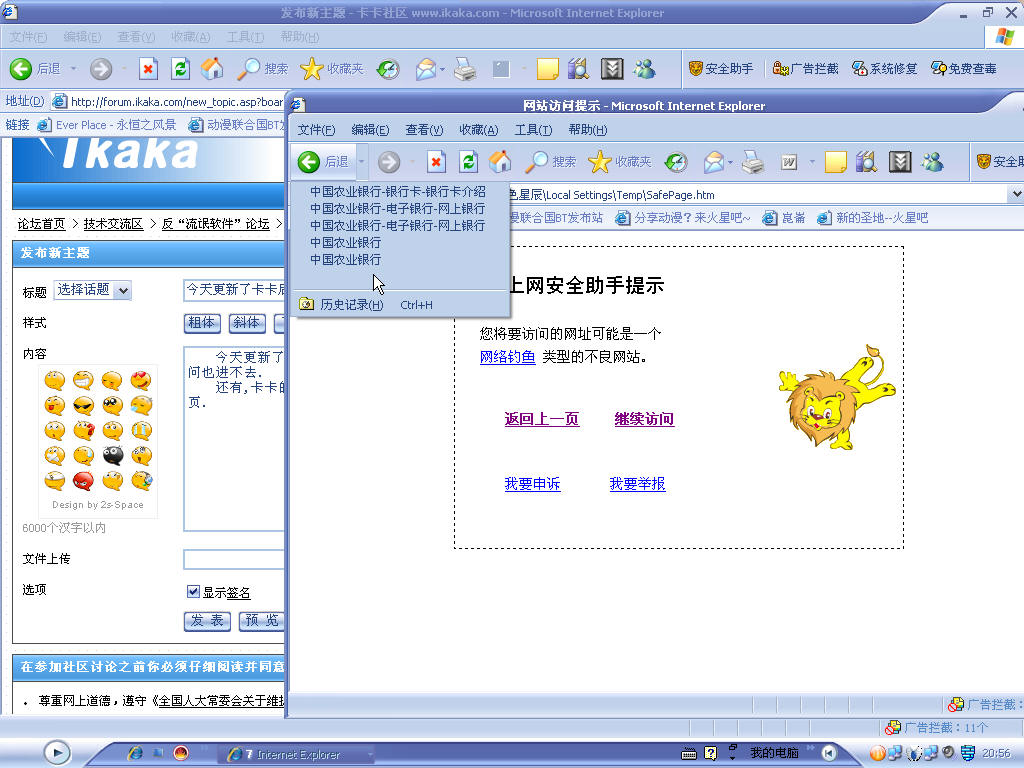The height and width of the screenshot is (768, 1024).
Task: Click inside the 内容 text area
Action: point(234,439)
